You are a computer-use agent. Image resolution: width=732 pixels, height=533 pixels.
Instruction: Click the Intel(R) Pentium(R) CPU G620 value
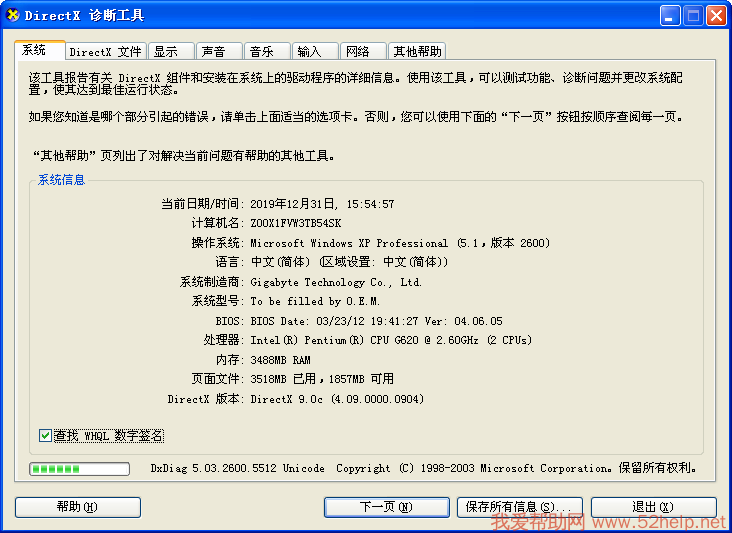(391, 340)
